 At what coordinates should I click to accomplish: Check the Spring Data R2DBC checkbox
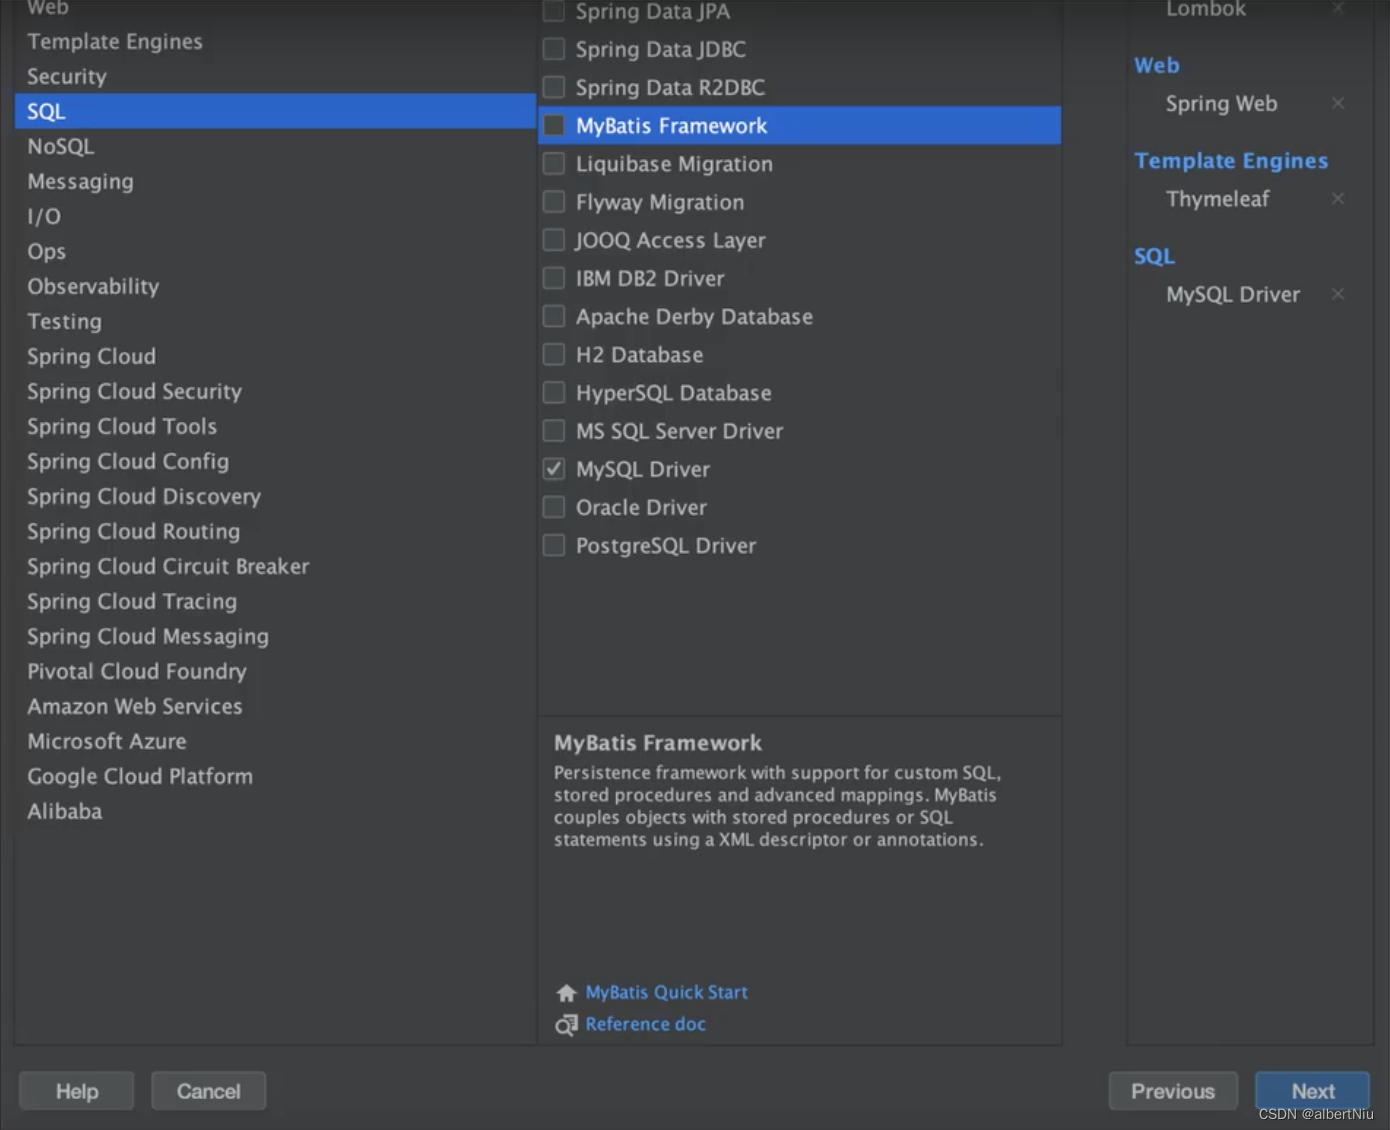(x=554, y=87)
